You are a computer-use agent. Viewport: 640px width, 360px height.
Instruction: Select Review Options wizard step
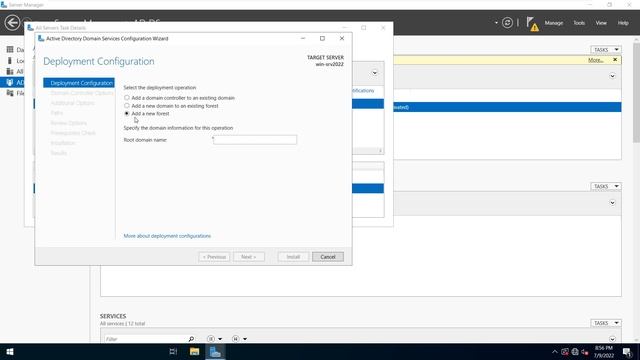coord(69,123)
